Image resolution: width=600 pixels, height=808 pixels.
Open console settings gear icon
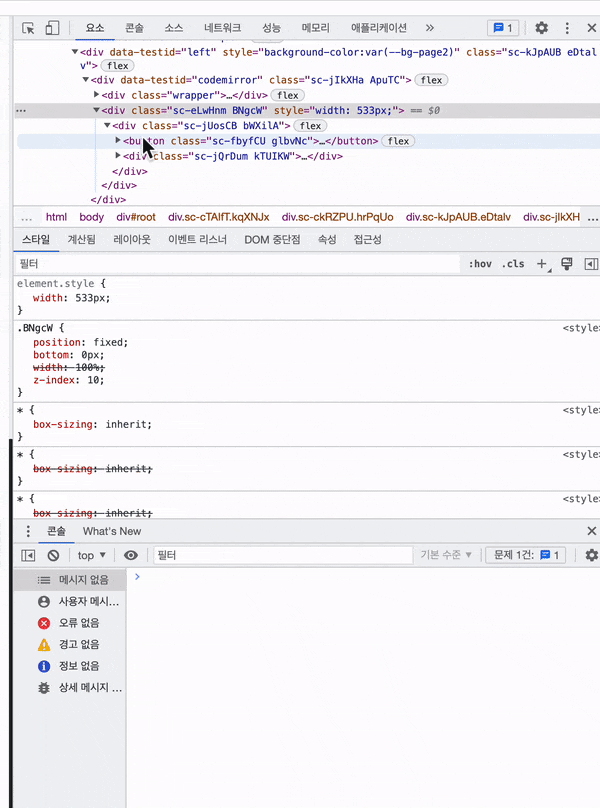tap(591, 555)
